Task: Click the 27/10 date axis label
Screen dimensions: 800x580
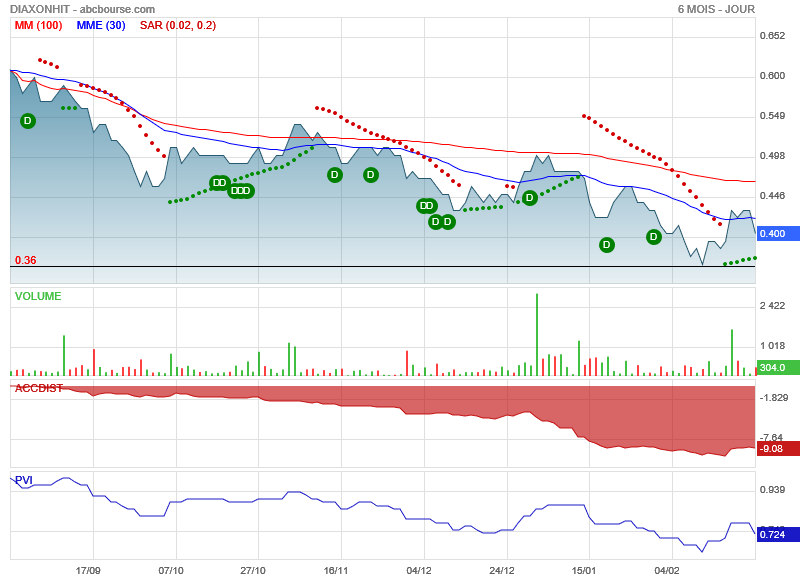Action: [x=253, y=570]
